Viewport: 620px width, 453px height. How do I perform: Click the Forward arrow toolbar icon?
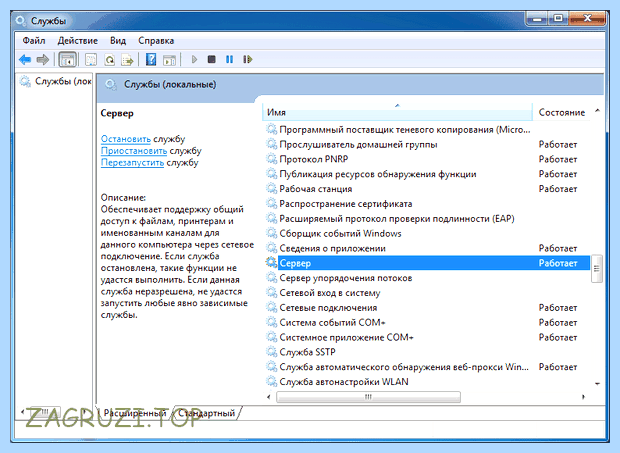pyautogui.click(x=43, y=60)
